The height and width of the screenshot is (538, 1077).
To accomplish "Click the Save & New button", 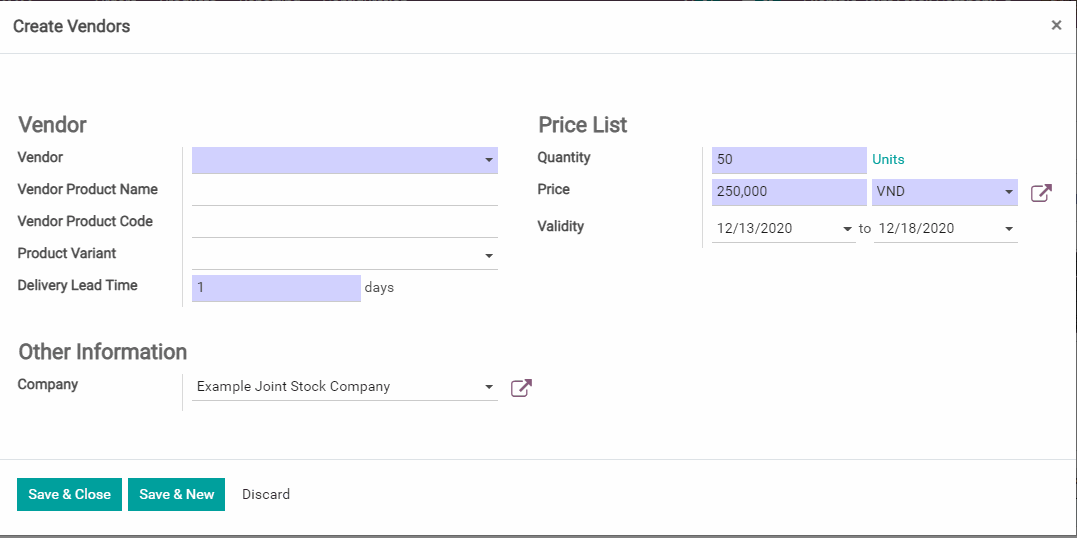I will 176,494.
